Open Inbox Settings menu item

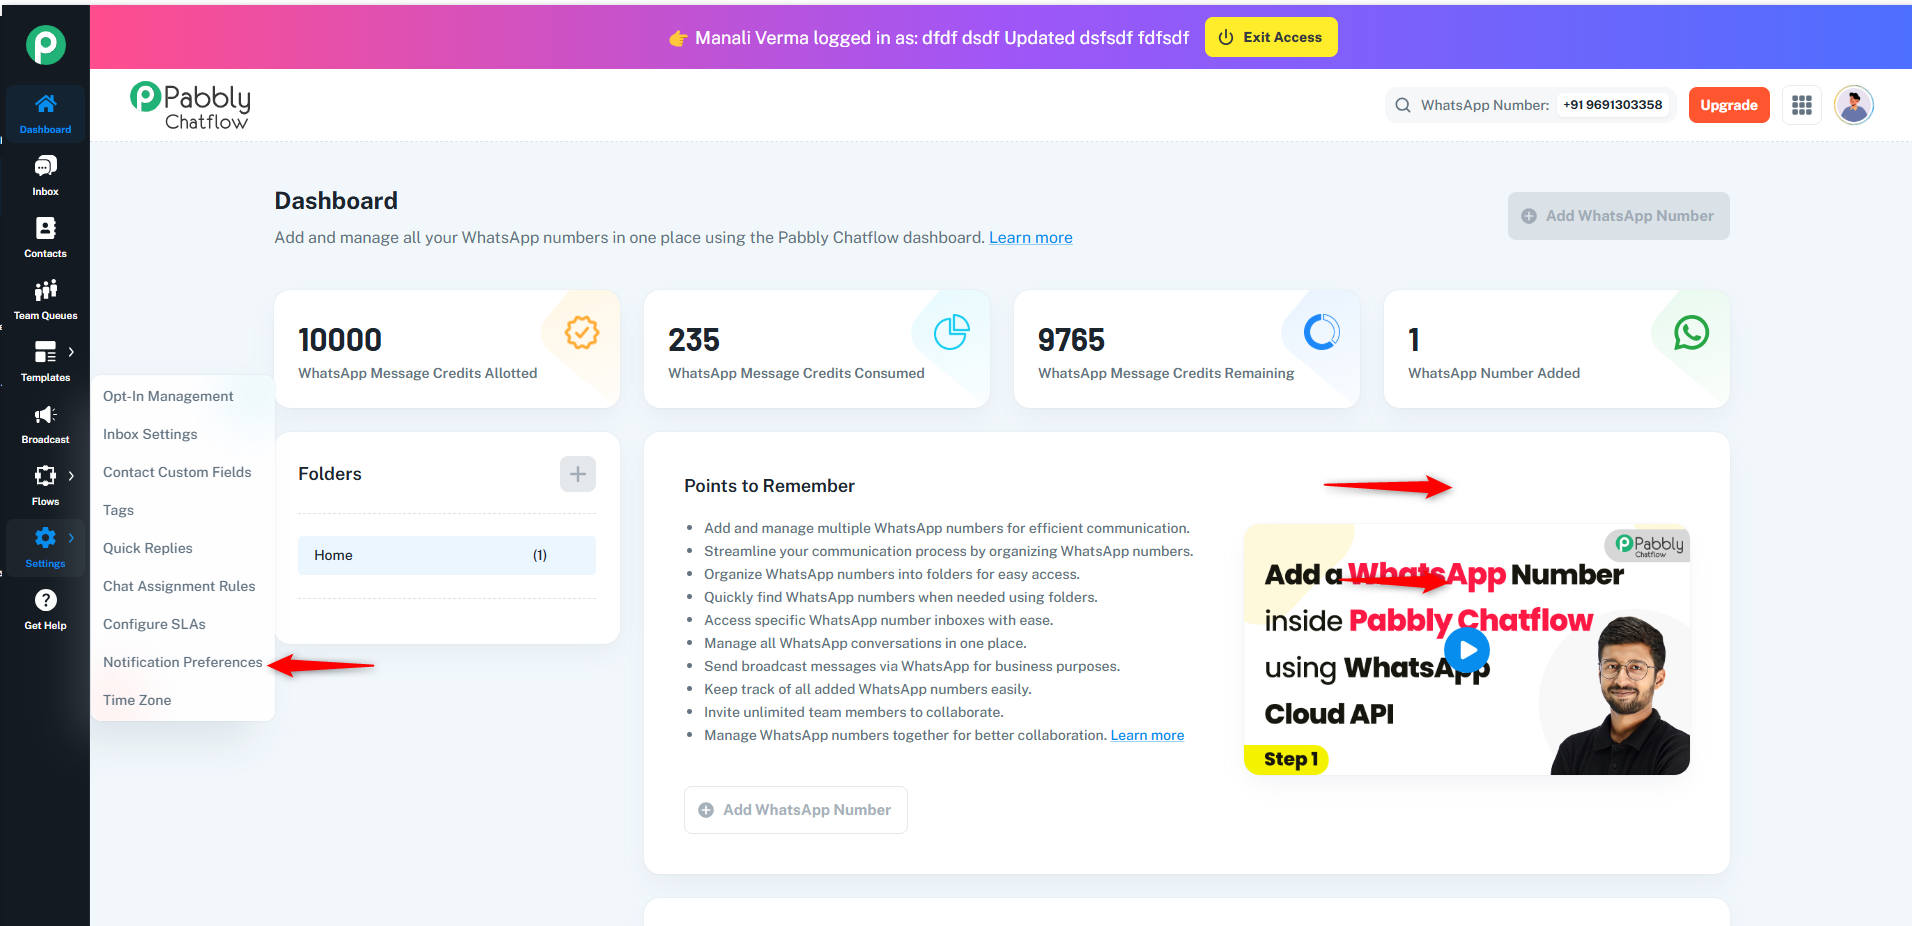point(150,434)
